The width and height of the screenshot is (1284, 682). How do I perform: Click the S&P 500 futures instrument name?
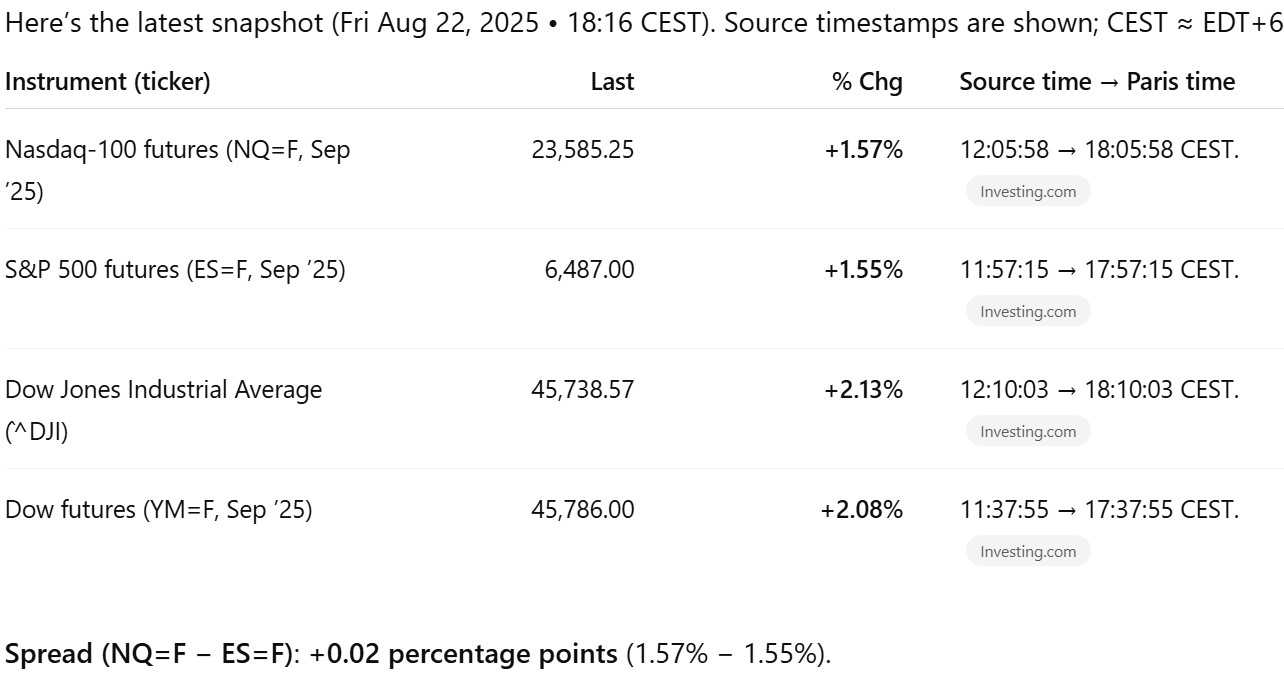pos(175,270)
